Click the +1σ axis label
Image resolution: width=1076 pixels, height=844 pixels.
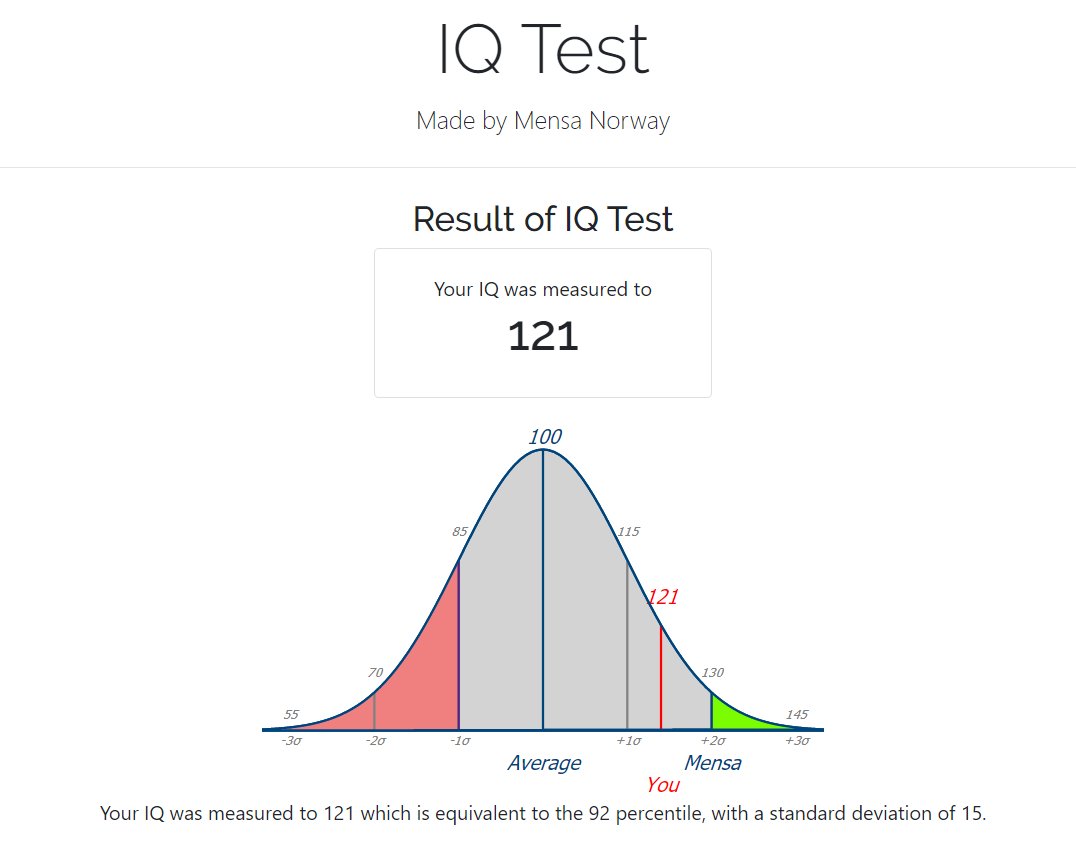tap(628, 741)
